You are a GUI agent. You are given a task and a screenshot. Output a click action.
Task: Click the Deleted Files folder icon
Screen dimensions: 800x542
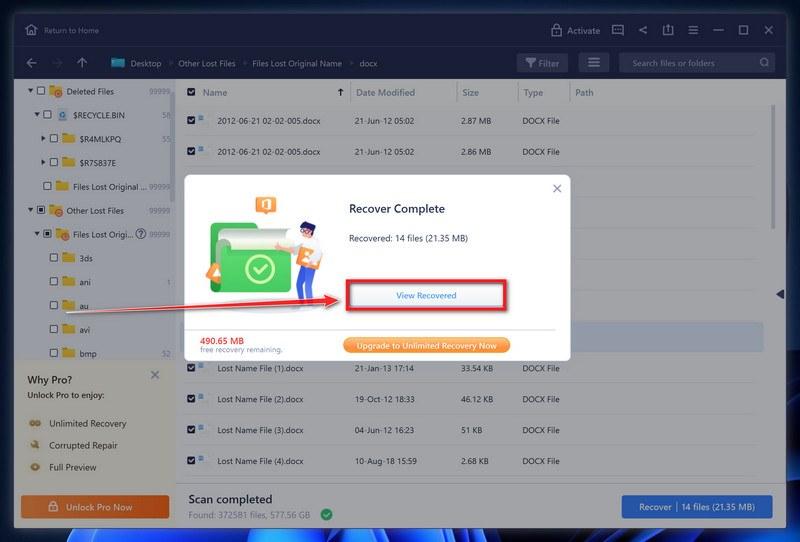tap(56, 91)
